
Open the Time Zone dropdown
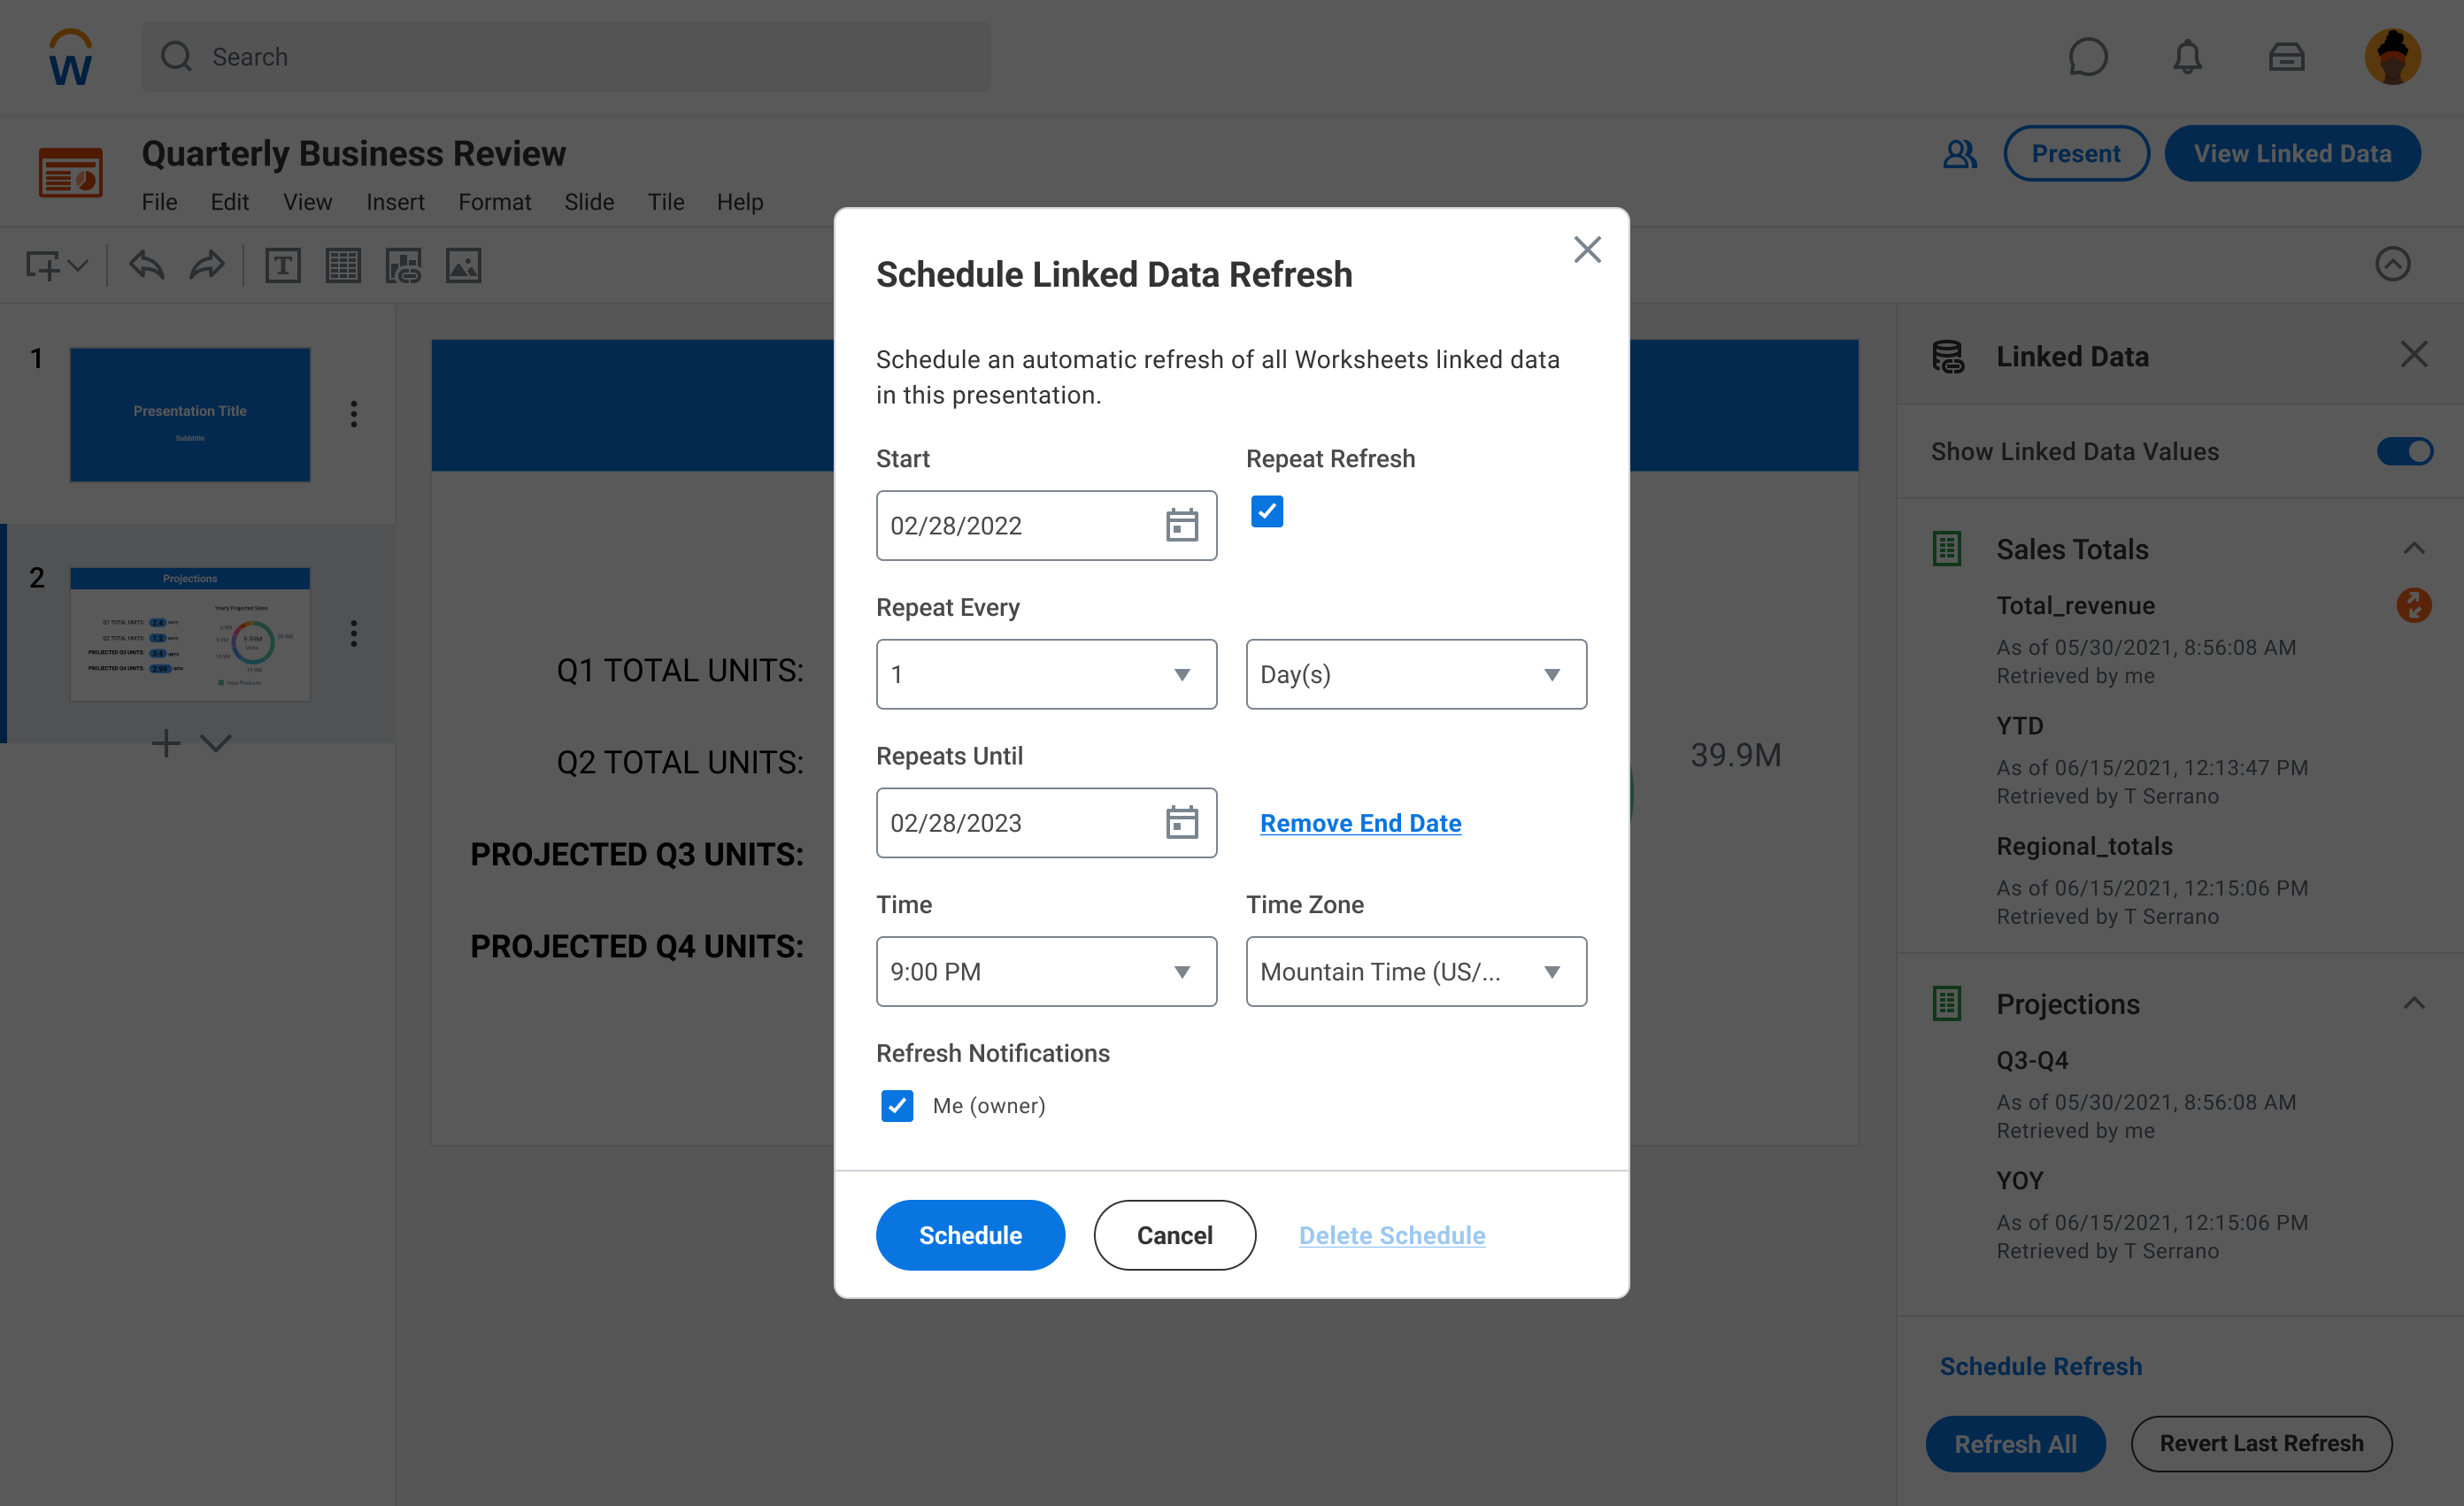coord(1416,971)
